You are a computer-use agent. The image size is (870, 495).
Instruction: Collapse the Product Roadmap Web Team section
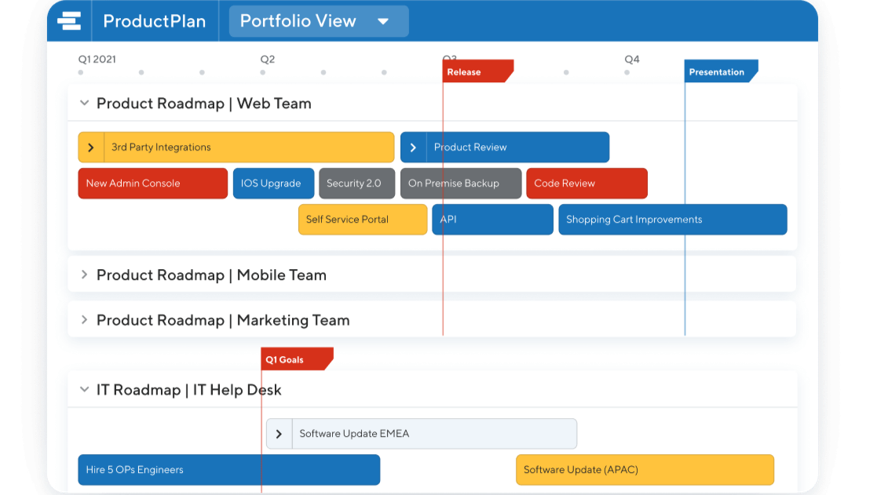click(x=85, y=103)
